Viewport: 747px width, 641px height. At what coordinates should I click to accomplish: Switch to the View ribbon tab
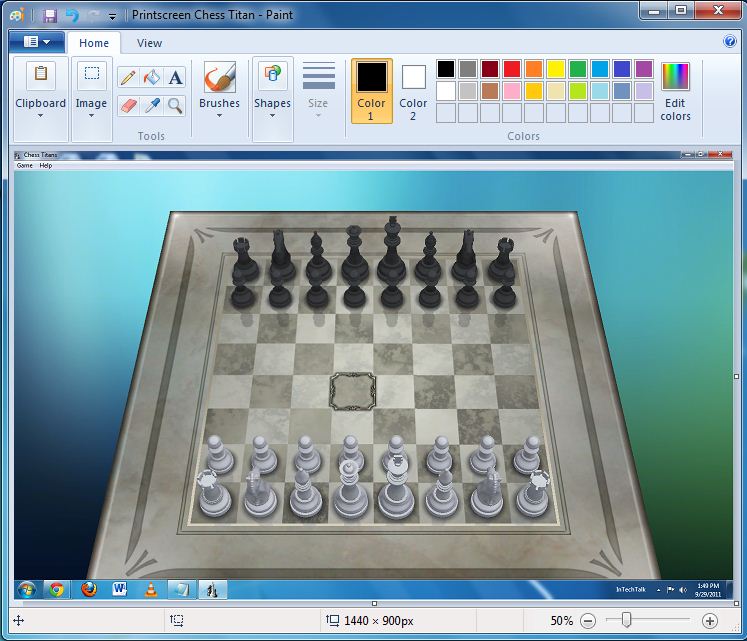pos(150,43)
